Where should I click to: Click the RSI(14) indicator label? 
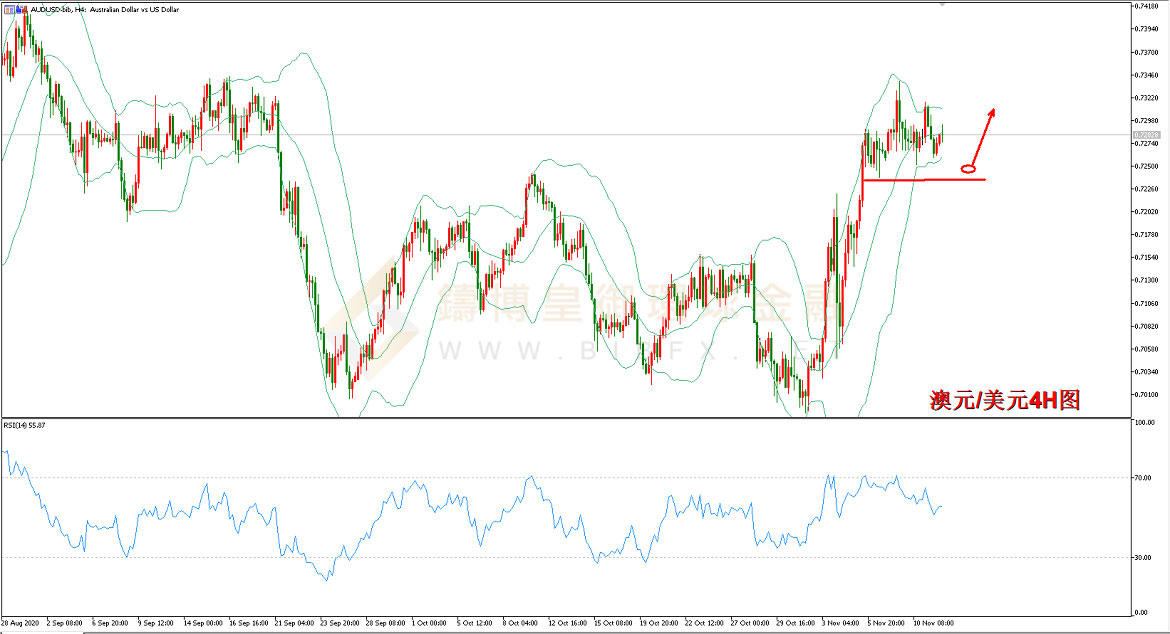pos(25,425)
